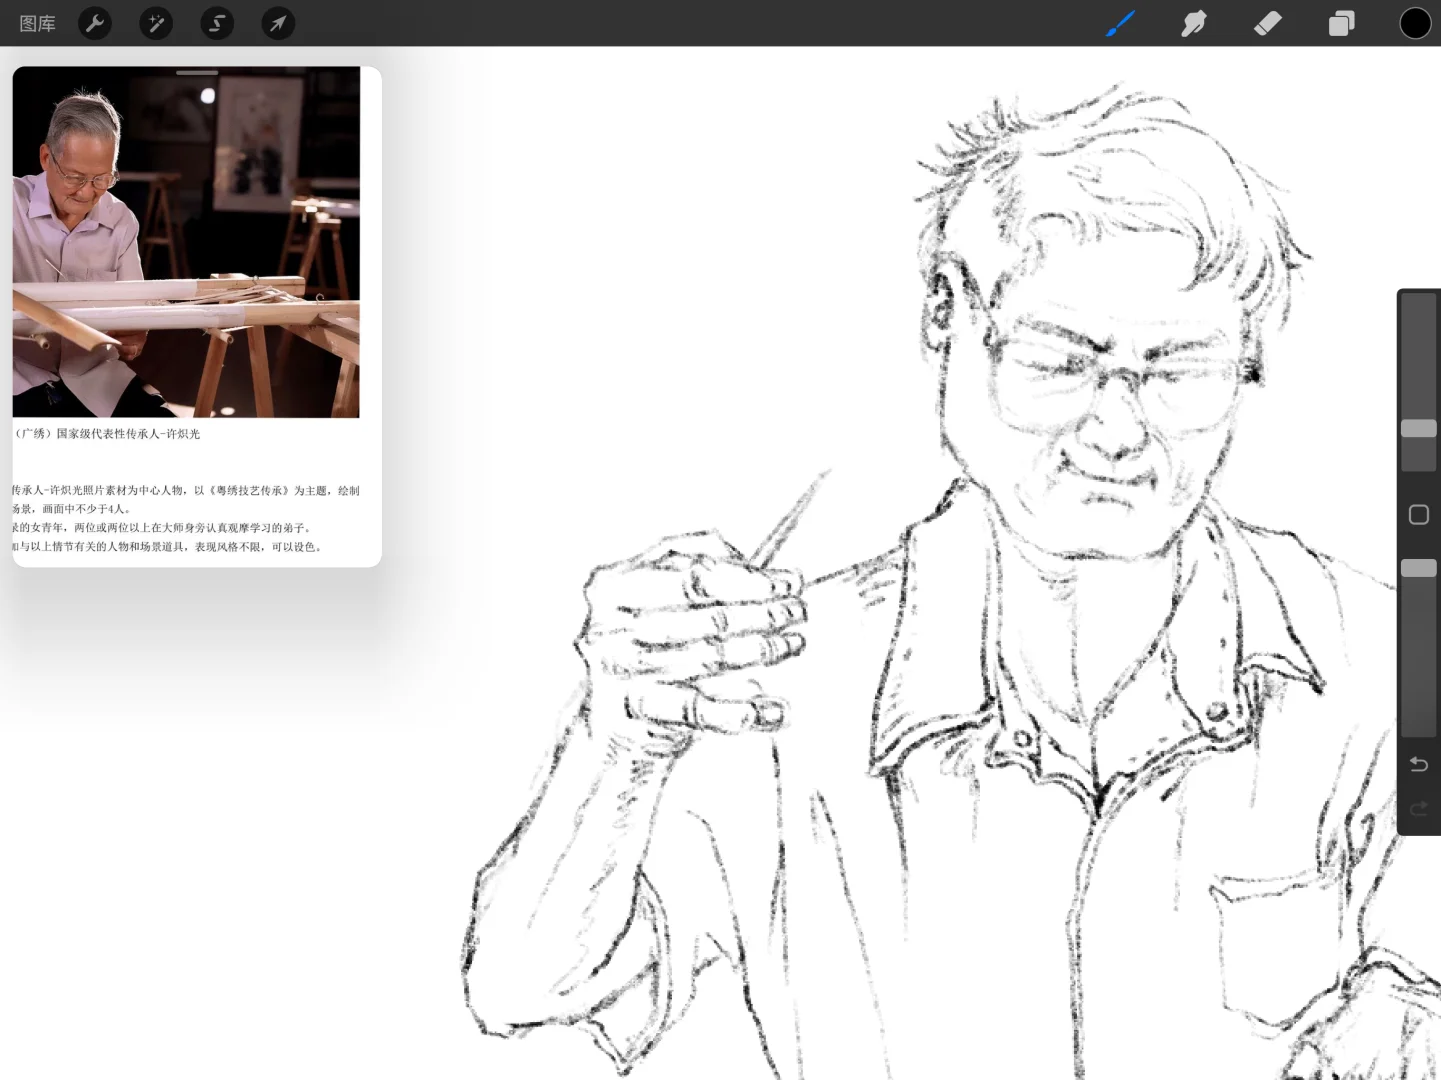The width and height of the screenshot is (1441, 1080).
Task: Open the 图库 gallery
Action: [38, 23]
